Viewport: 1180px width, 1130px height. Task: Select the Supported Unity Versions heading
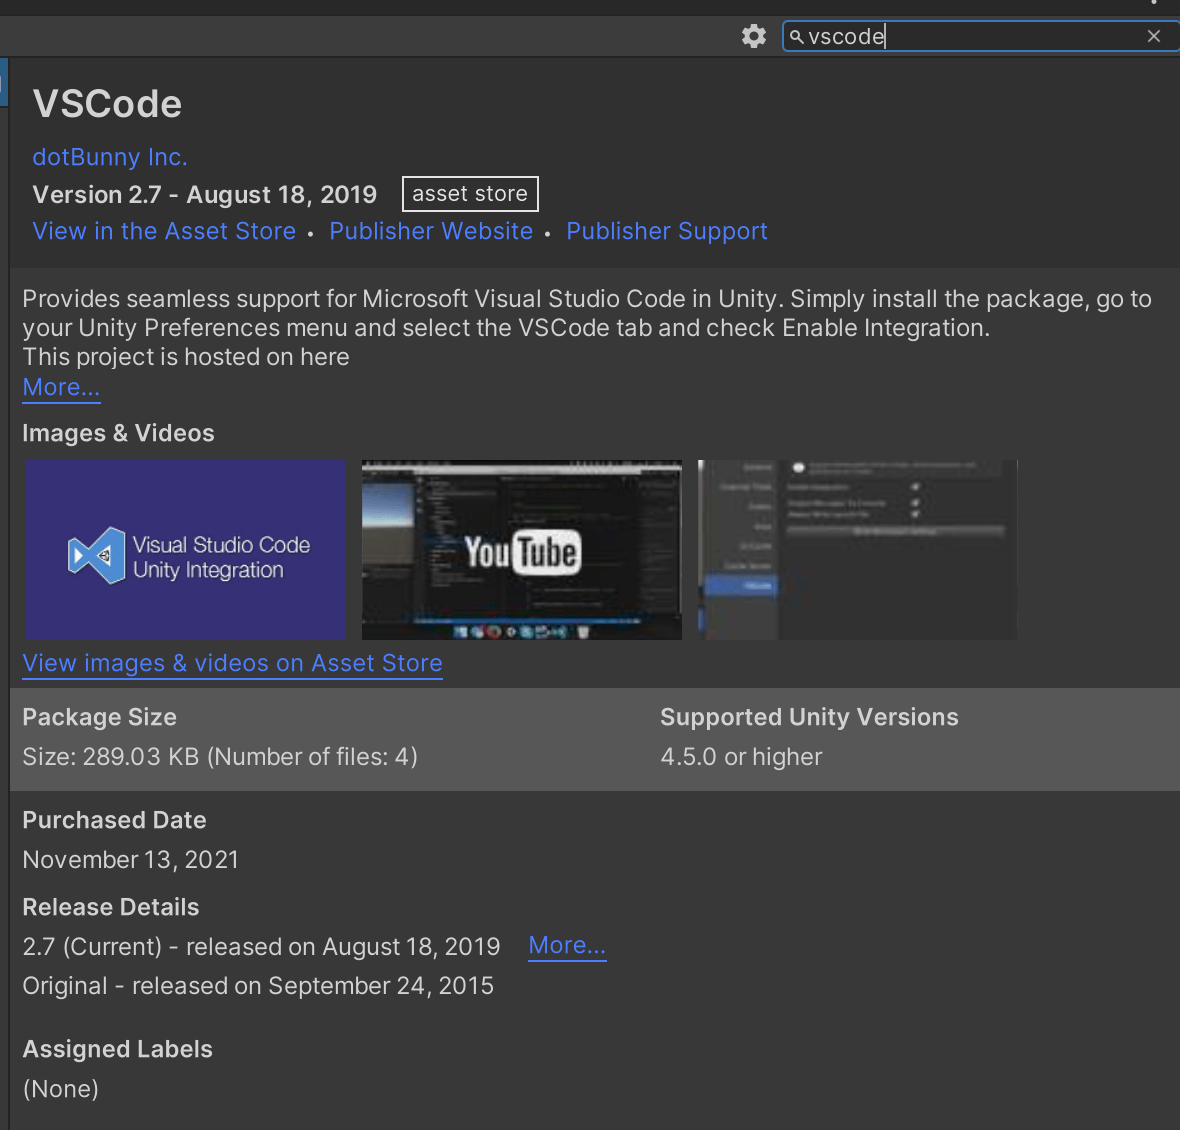(810, 718)
